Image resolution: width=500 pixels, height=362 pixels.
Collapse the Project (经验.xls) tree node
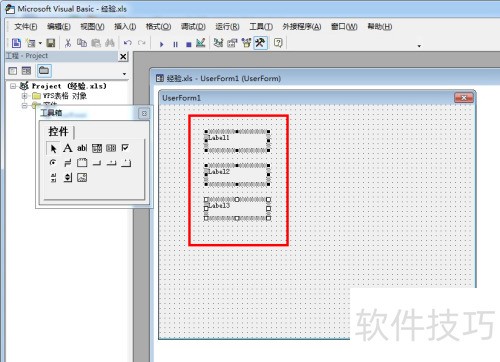(x=13, y=86)
